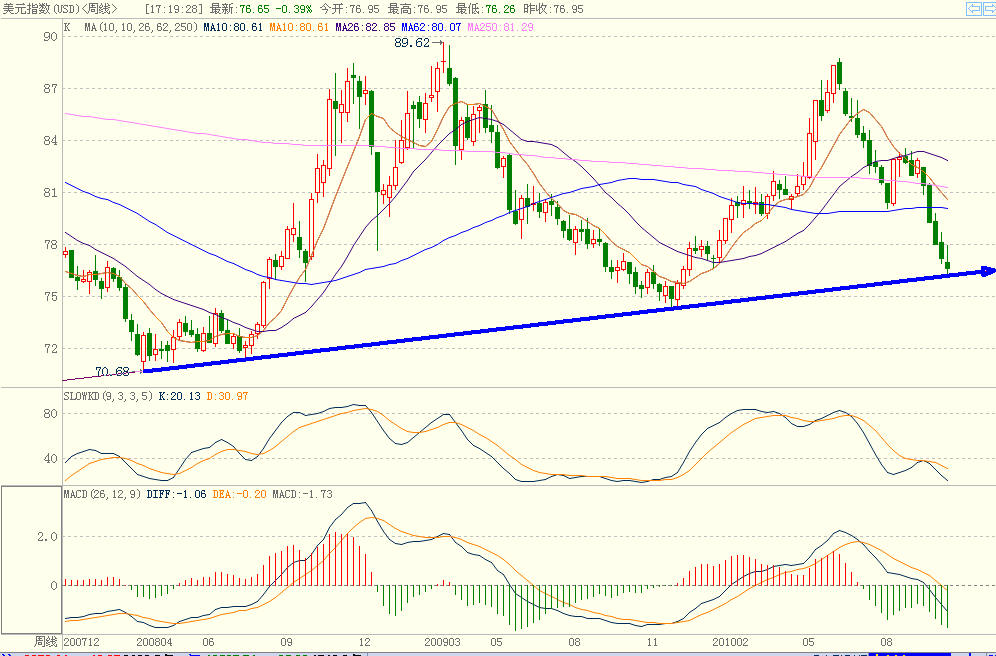This screenshot has height=656, width=996.
Task: Click the MA62:80.07 legend value
Action: point(431,27)
